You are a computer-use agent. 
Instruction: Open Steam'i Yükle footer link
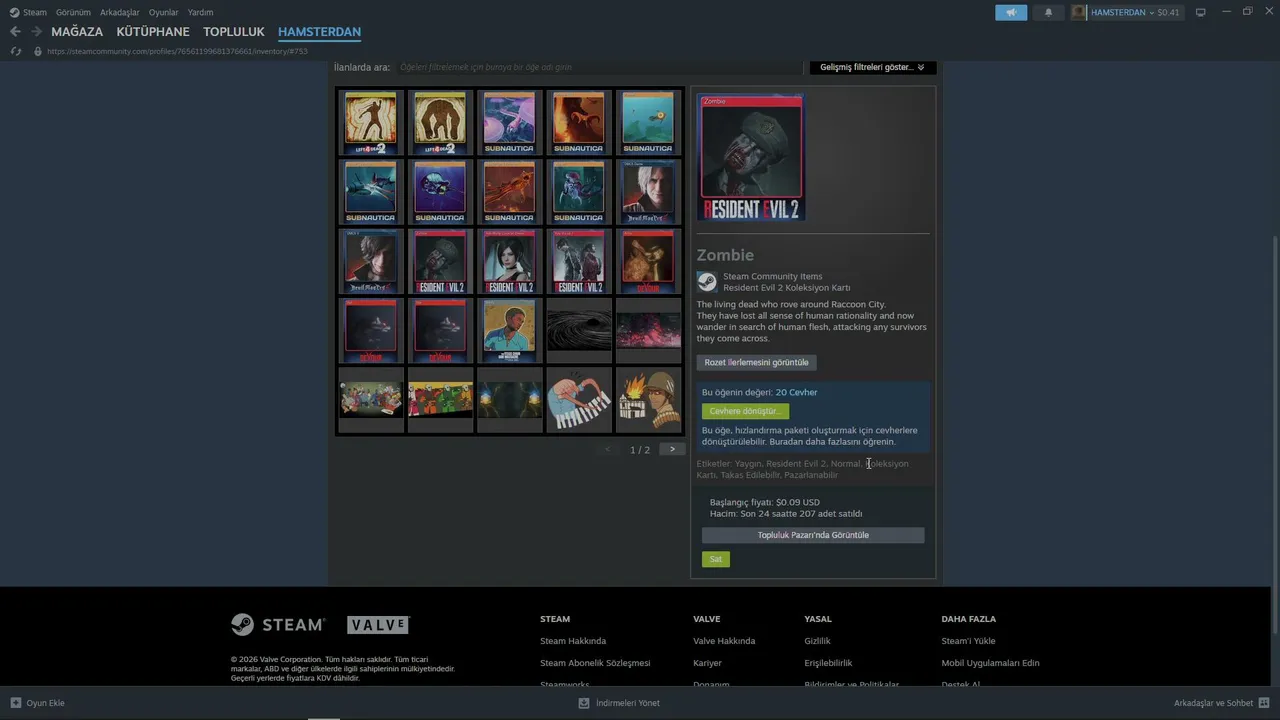point(968,641)
